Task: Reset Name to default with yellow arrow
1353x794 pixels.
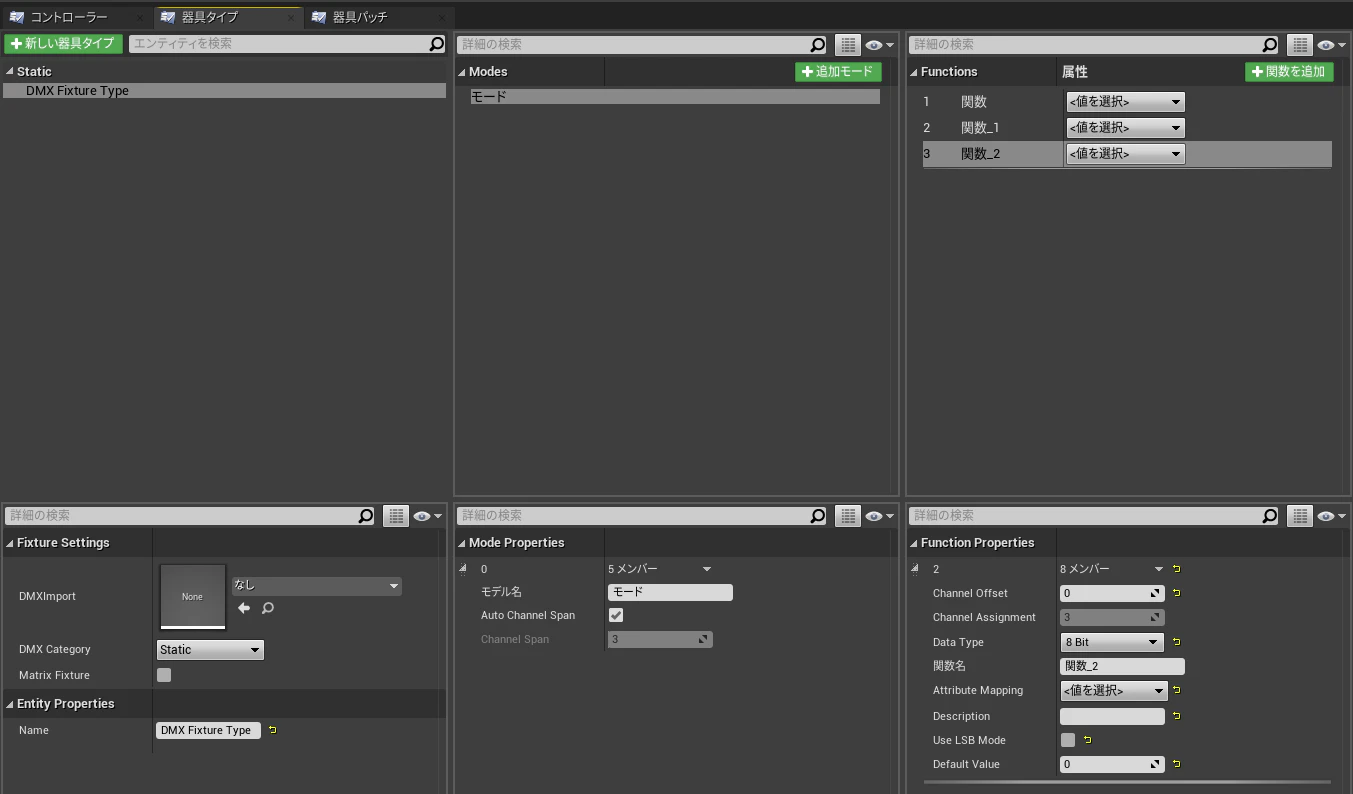Action: coord(272,730)
